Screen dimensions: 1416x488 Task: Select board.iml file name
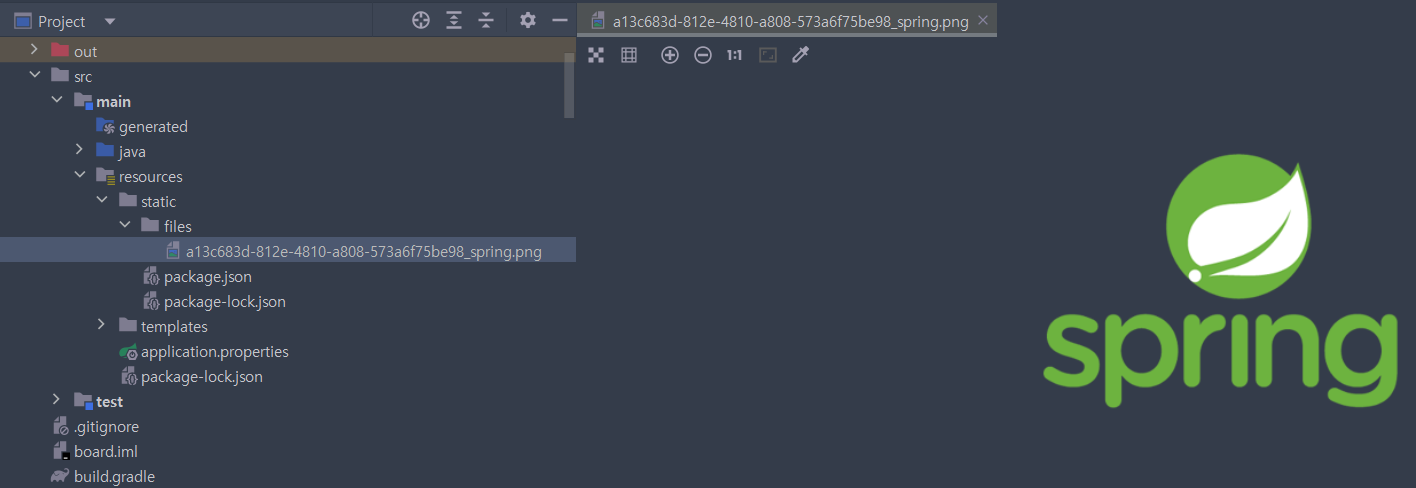[x=106, y=452]
